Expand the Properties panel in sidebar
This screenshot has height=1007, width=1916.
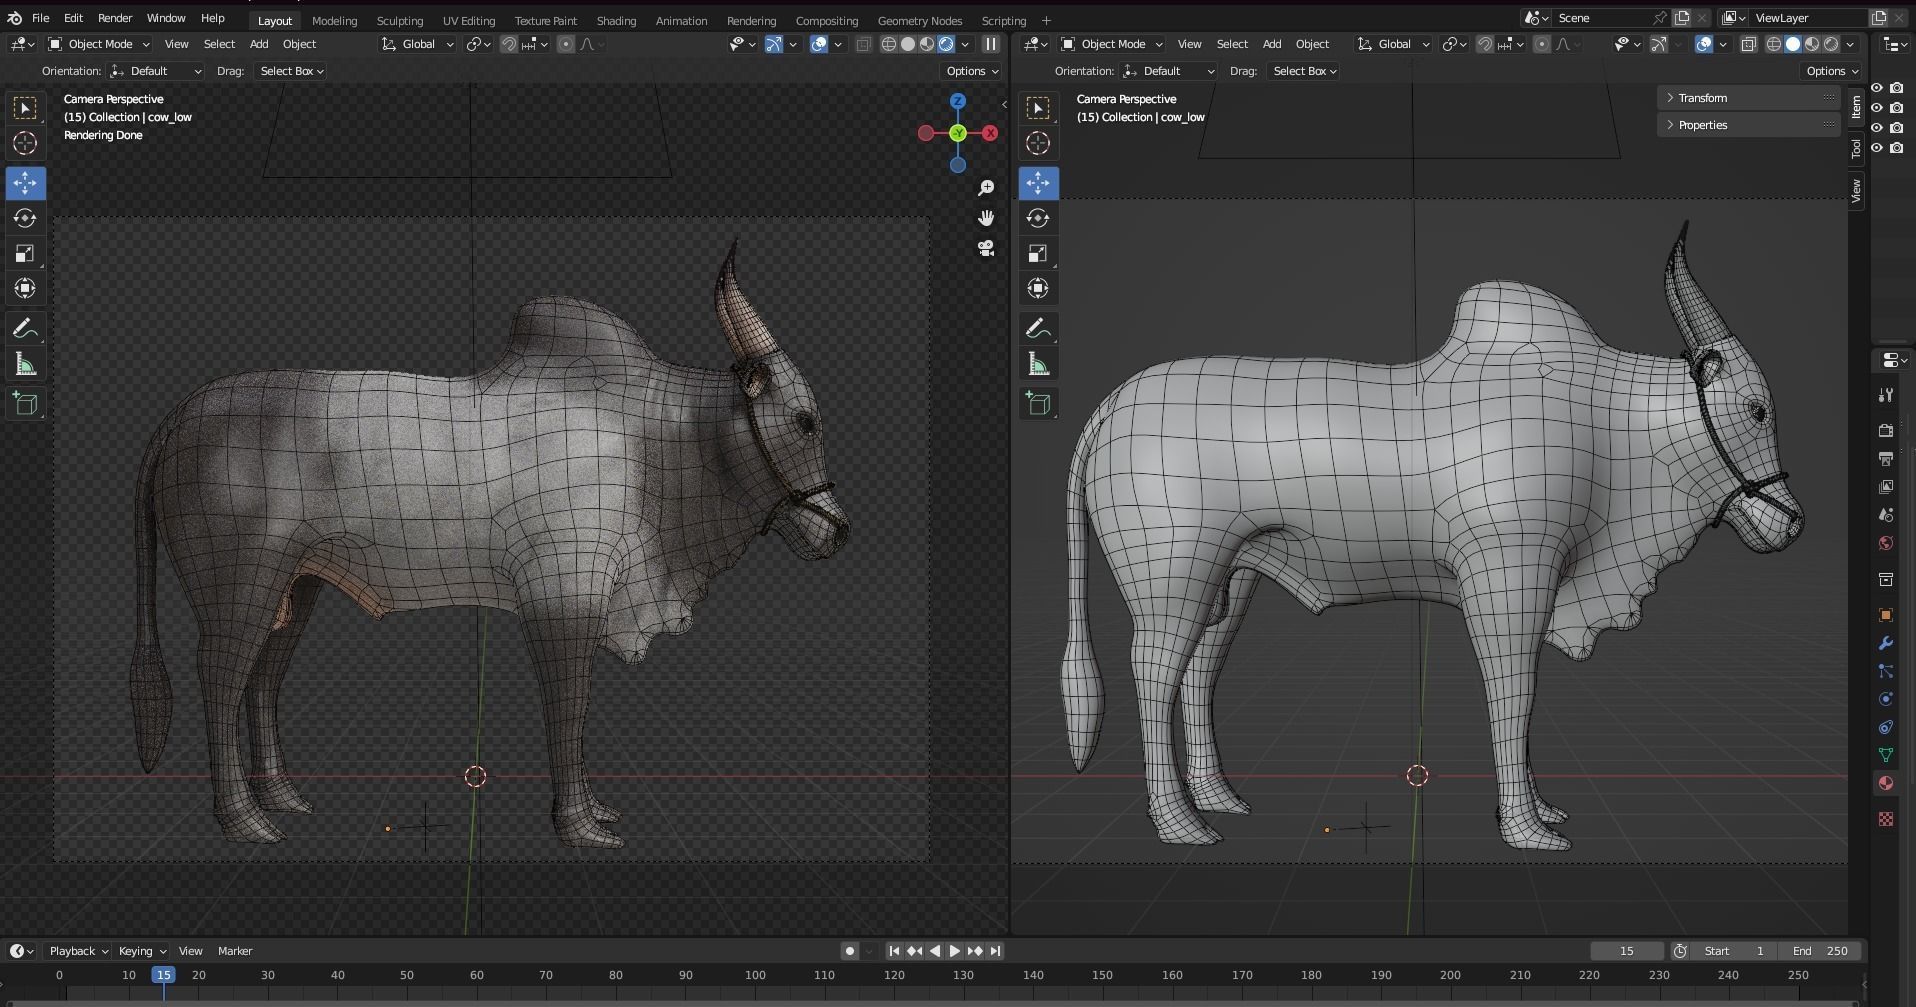tap(1749, 125)
